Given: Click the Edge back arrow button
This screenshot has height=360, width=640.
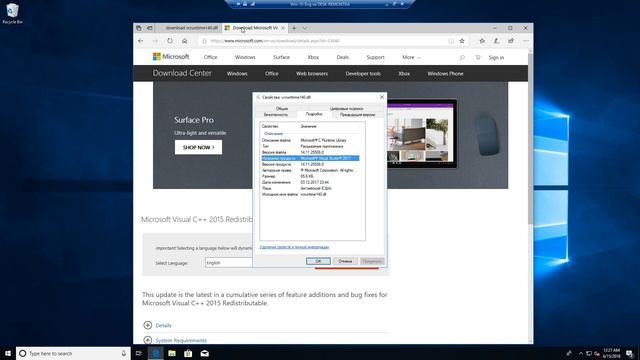Looking at the screenshot, I should click(140, 41).
